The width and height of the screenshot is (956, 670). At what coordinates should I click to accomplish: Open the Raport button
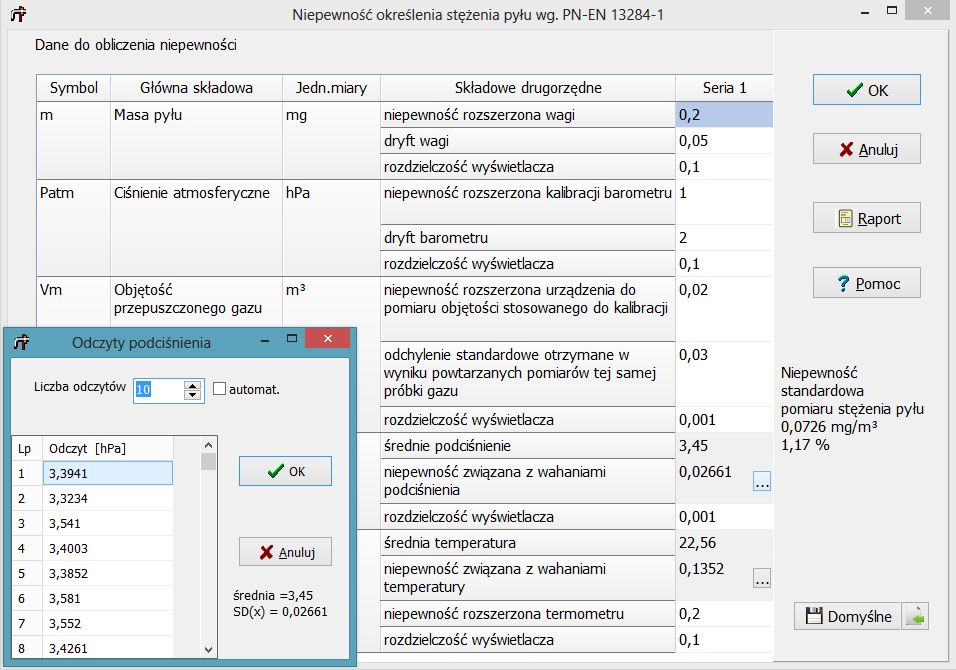point(866,218)
